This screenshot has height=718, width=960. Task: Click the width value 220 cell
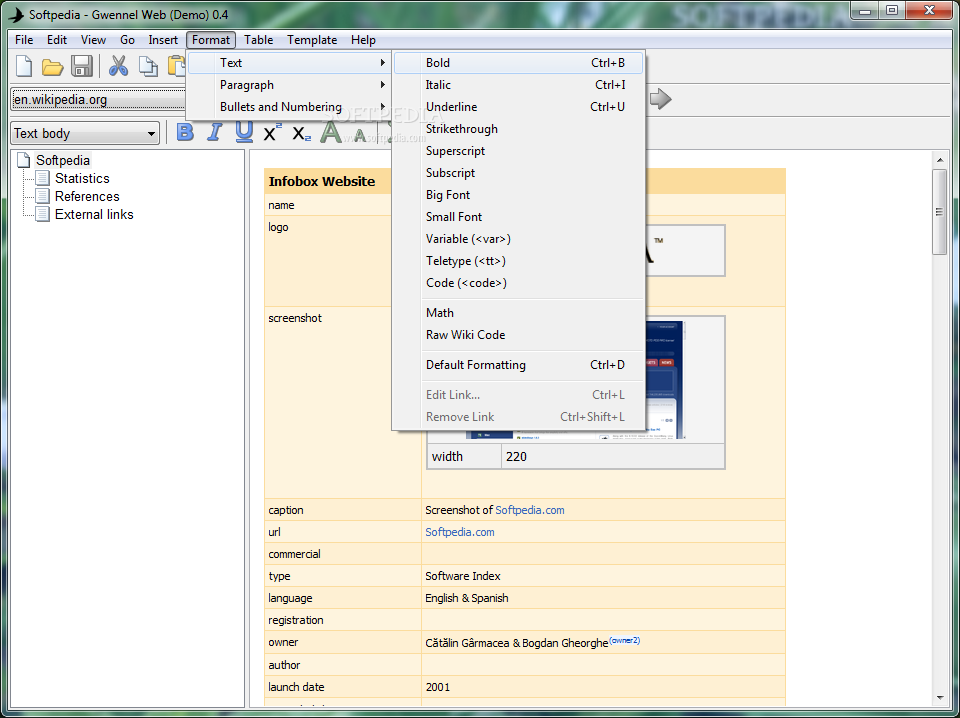pos(613,457)
